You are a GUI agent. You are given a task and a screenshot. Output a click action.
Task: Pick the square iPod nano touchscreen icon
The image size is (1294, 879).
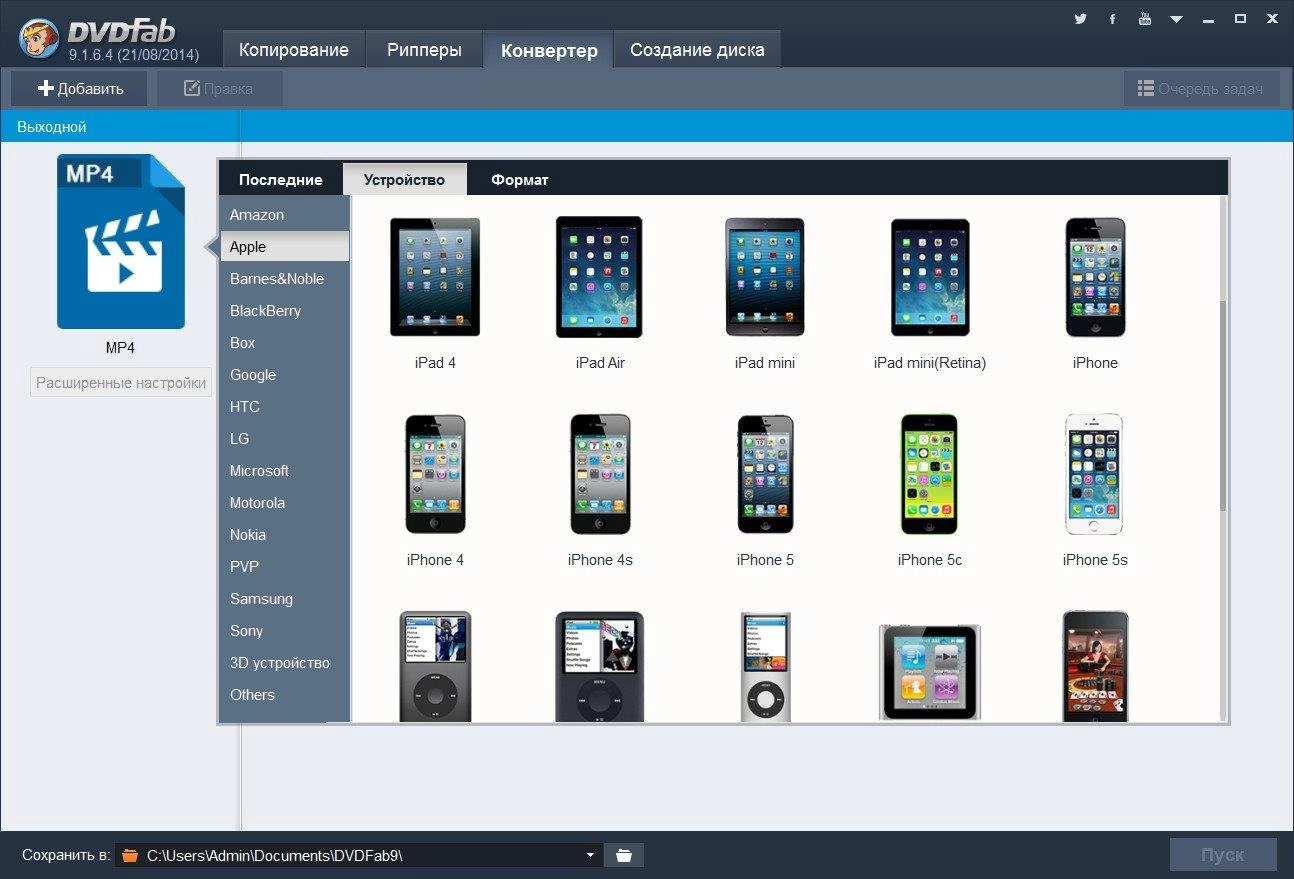(930, 671)
